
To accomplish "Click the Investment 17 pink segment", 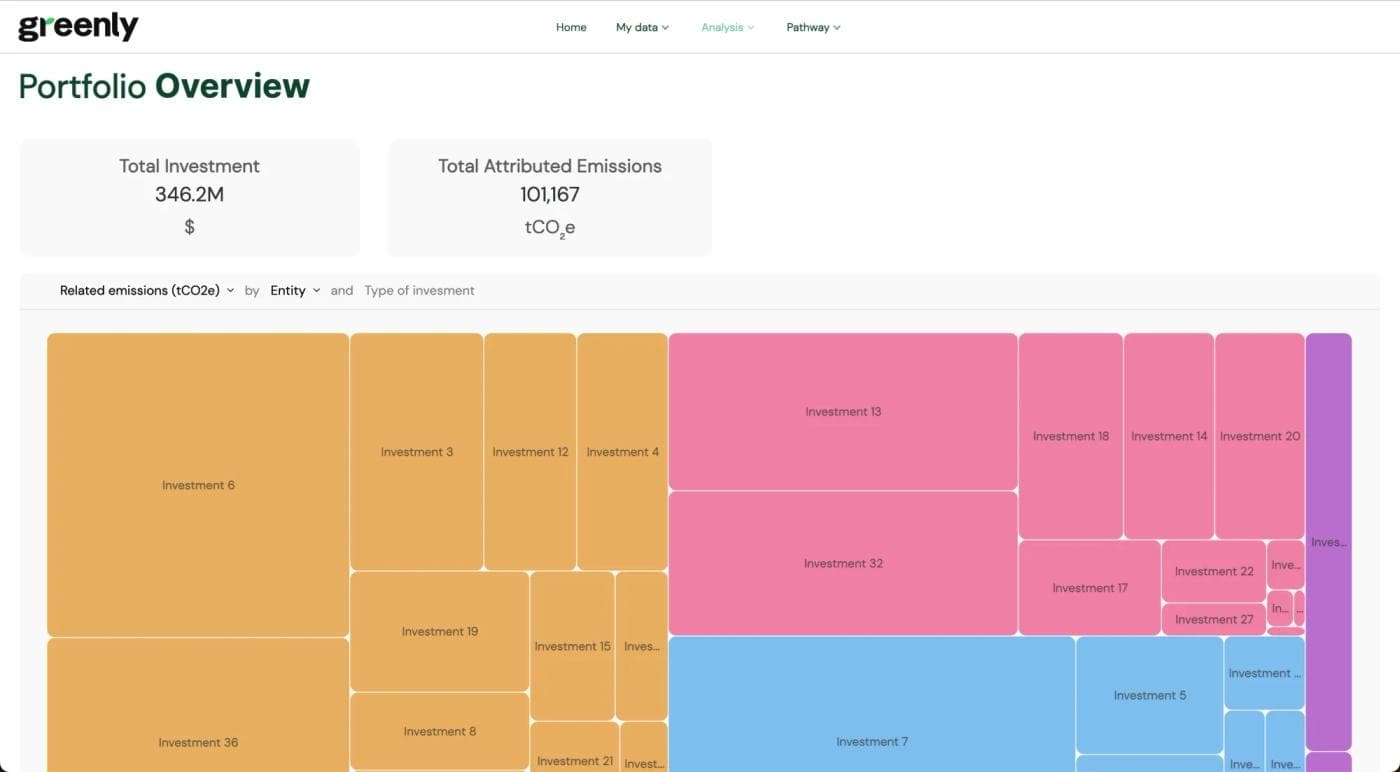I will pos(1087,587).
